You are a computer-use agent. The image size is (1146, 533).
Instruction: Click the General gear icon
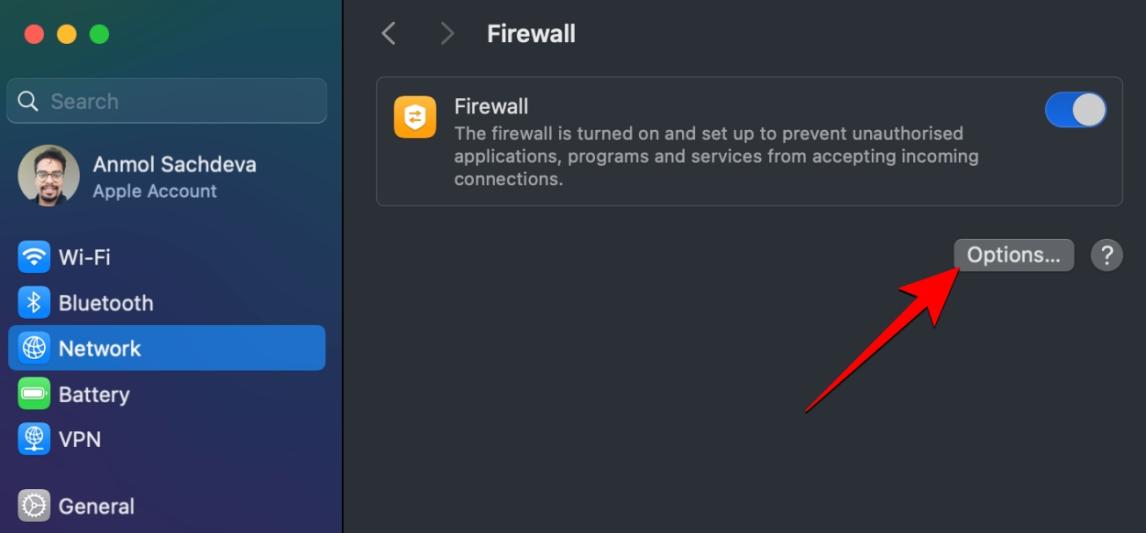point(34,506)
